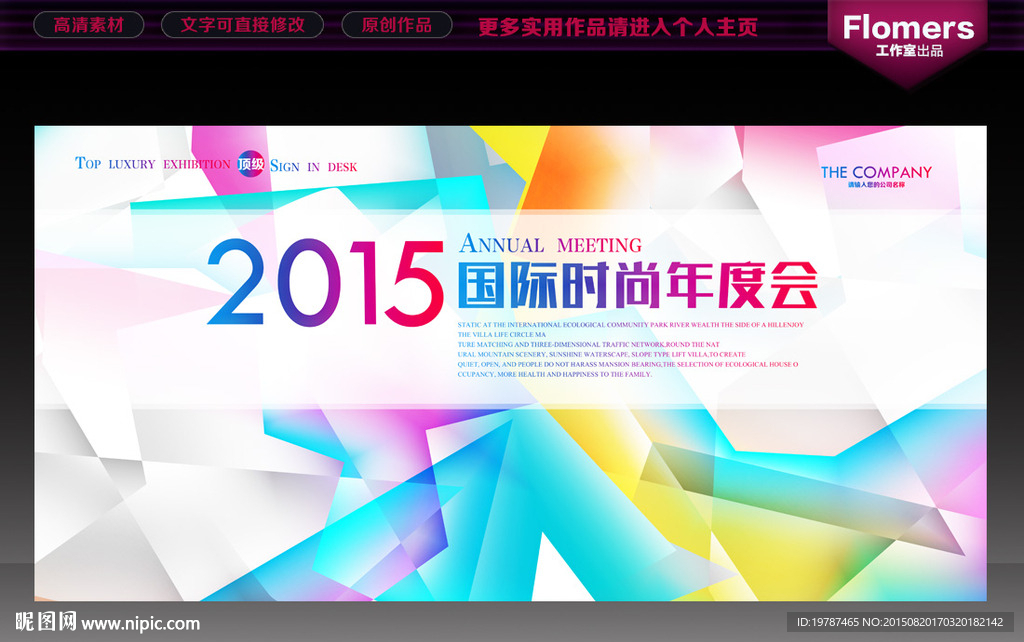Click the 原创作品 pill label

click(396, 25)
